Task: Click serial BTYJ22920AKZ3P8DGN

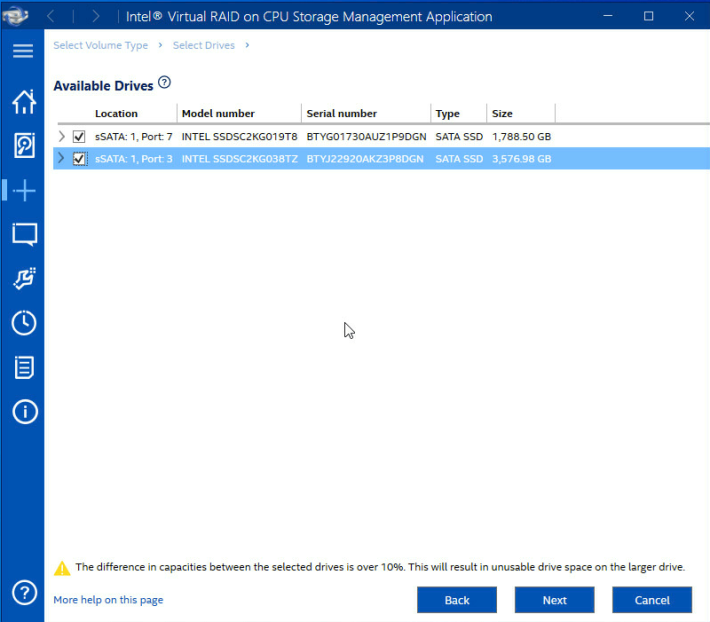Action: coord(365,159)
